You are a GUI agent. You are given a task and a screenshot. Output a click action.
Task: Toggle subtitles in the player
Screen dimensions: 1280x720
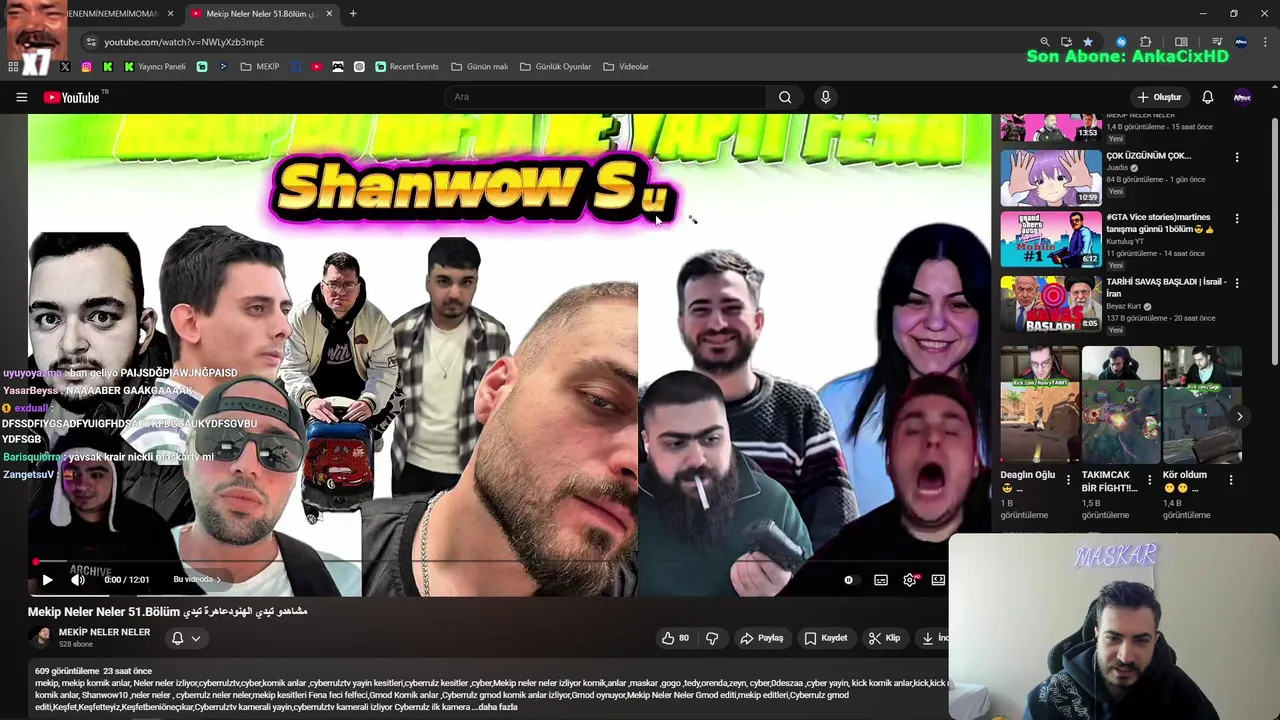click(880, 580)
